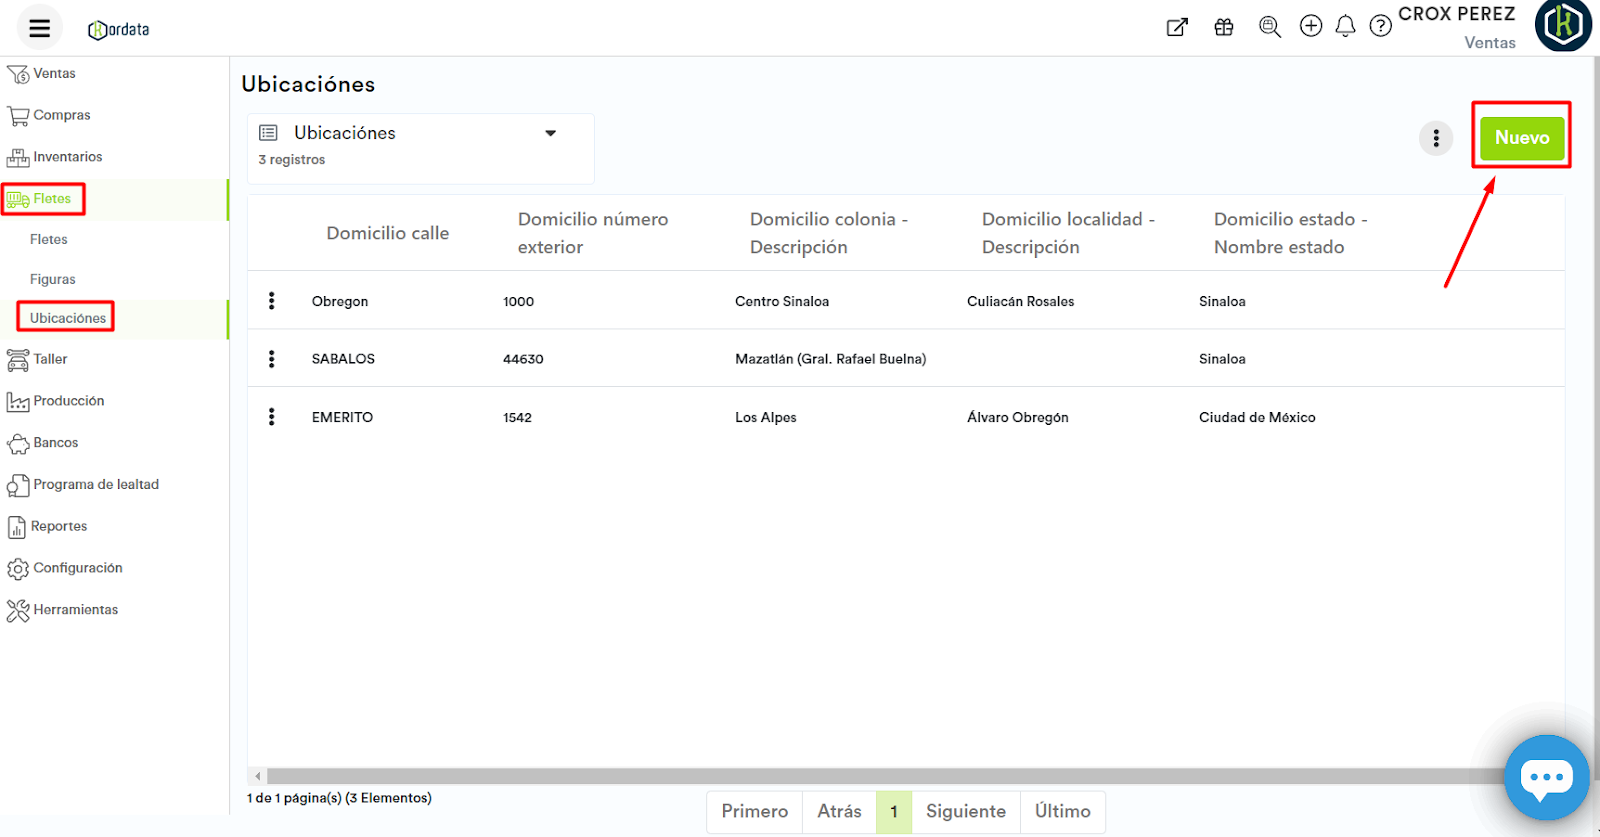The height and width of the screenshot is (837, 1600).
Task: Select Inventarios in the sidebar menu
Action: [x=67, y=157]
